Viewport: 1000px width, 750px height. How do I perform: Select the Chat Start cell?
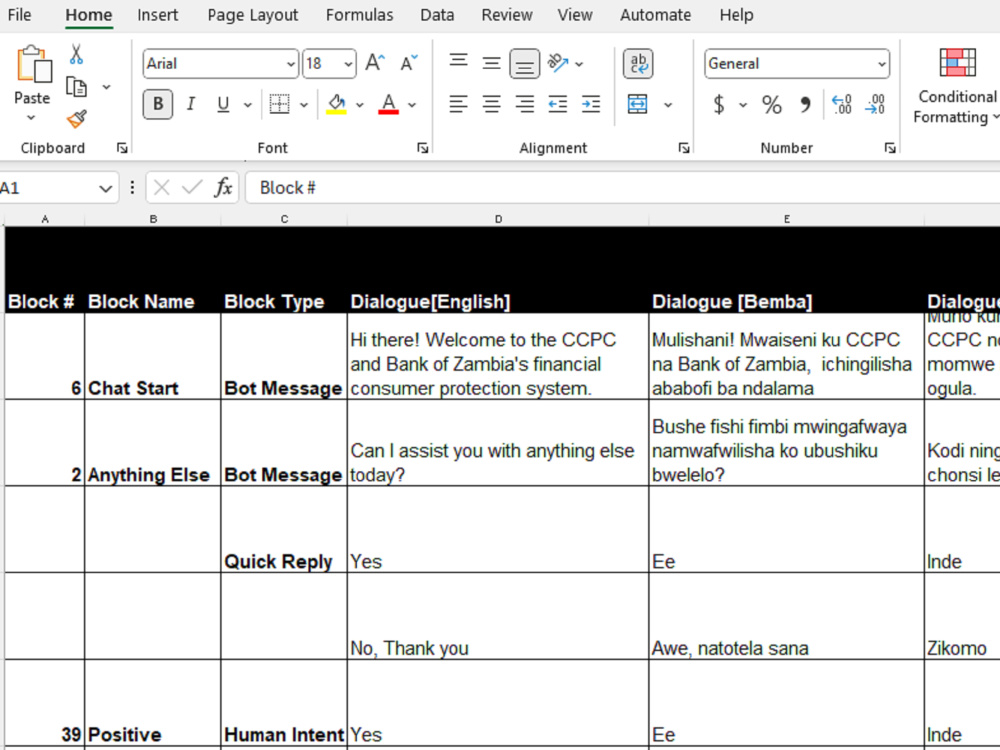tap(152, 357)
